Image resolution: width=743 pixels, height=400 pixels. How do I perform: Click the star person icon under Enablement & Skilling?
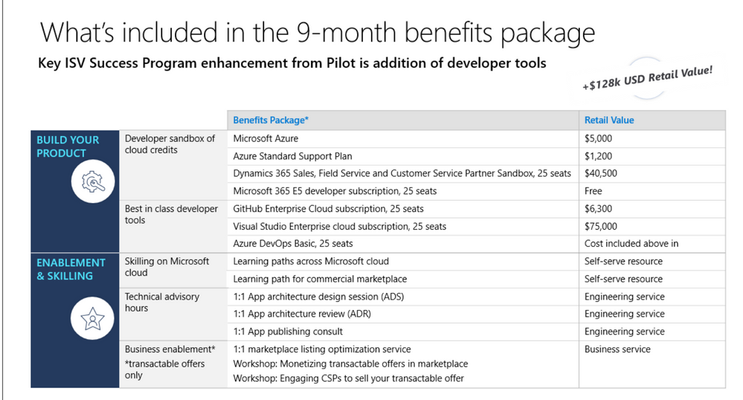click(92, 318)
